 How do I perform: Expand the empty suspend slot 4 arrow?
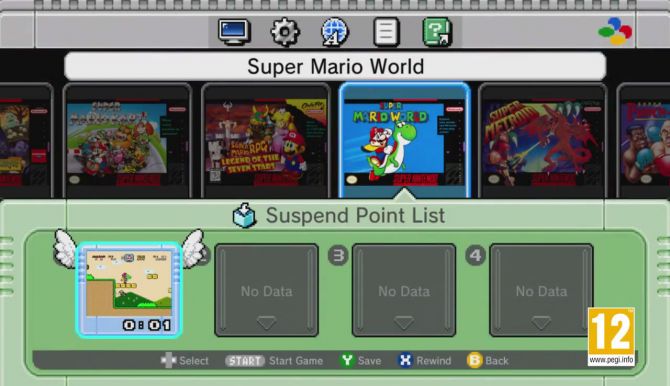(x=541, y=323)
